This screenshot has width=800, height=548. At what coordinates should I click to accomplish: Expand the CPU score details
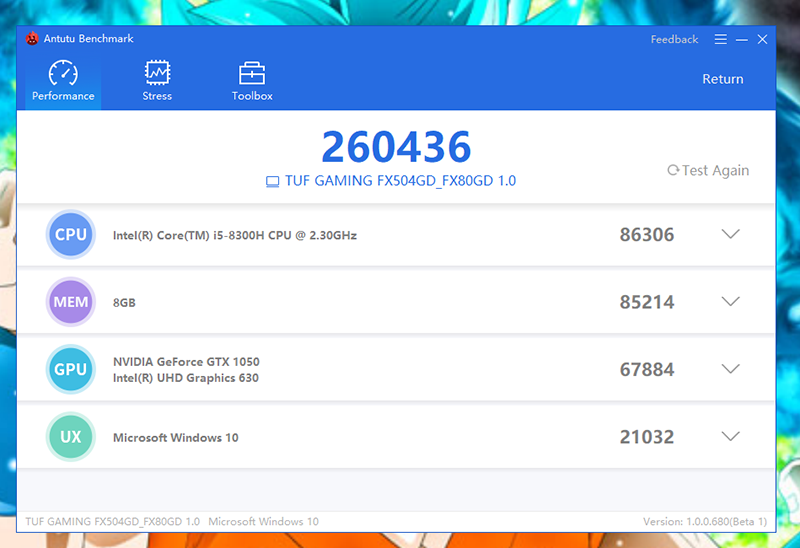point(731,234)
